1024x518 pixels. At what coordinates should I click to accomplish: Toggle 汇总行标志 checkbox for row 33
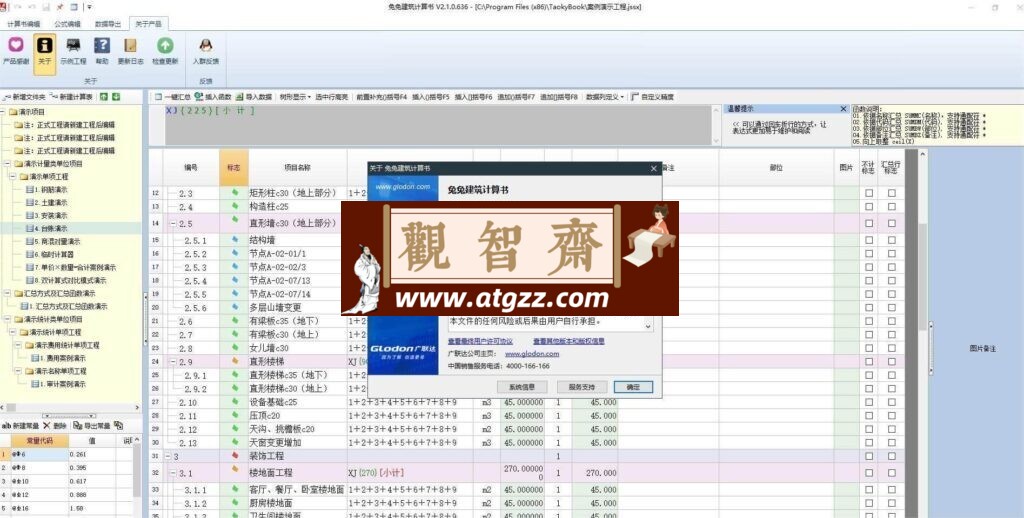pyautogui.click(x=891, y=489)
